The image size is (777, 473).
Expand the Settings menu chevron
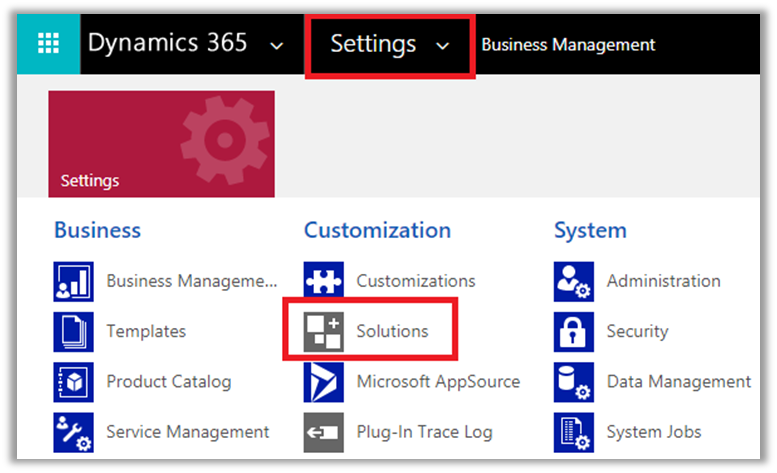[443, 46]
